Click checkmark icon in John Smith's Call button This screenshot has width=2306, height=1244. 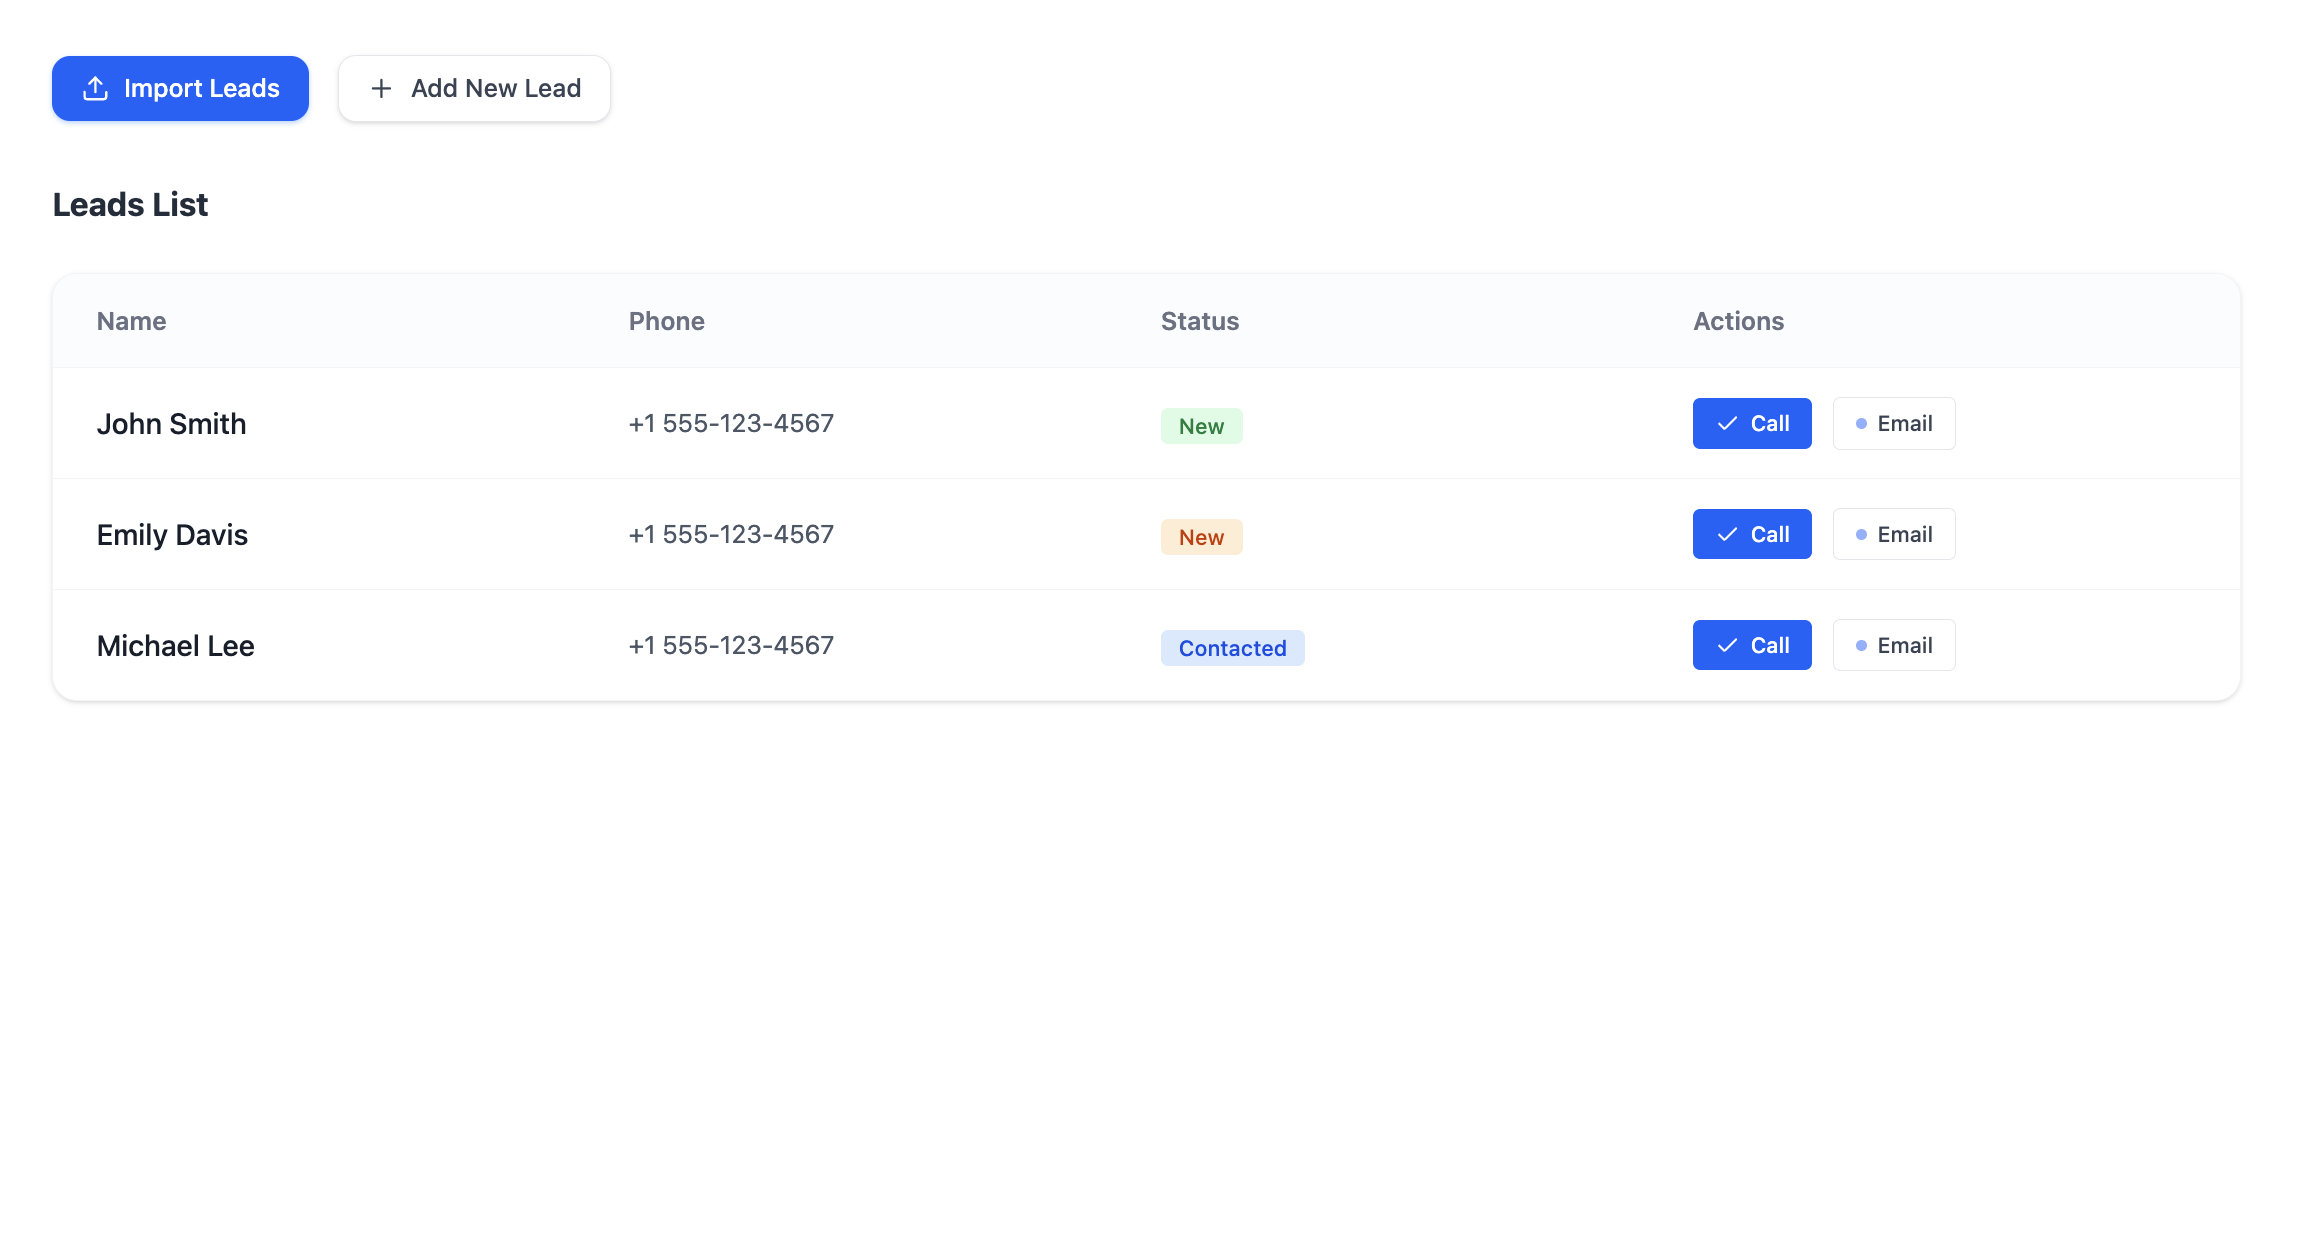click(x=1727, y=424)
